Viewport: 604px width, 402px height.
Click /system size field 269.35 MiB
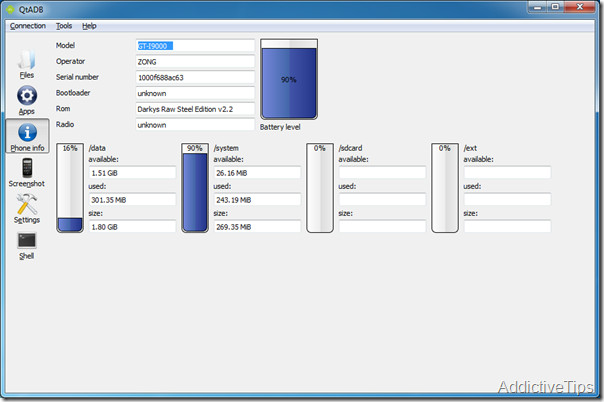(257, 227)
